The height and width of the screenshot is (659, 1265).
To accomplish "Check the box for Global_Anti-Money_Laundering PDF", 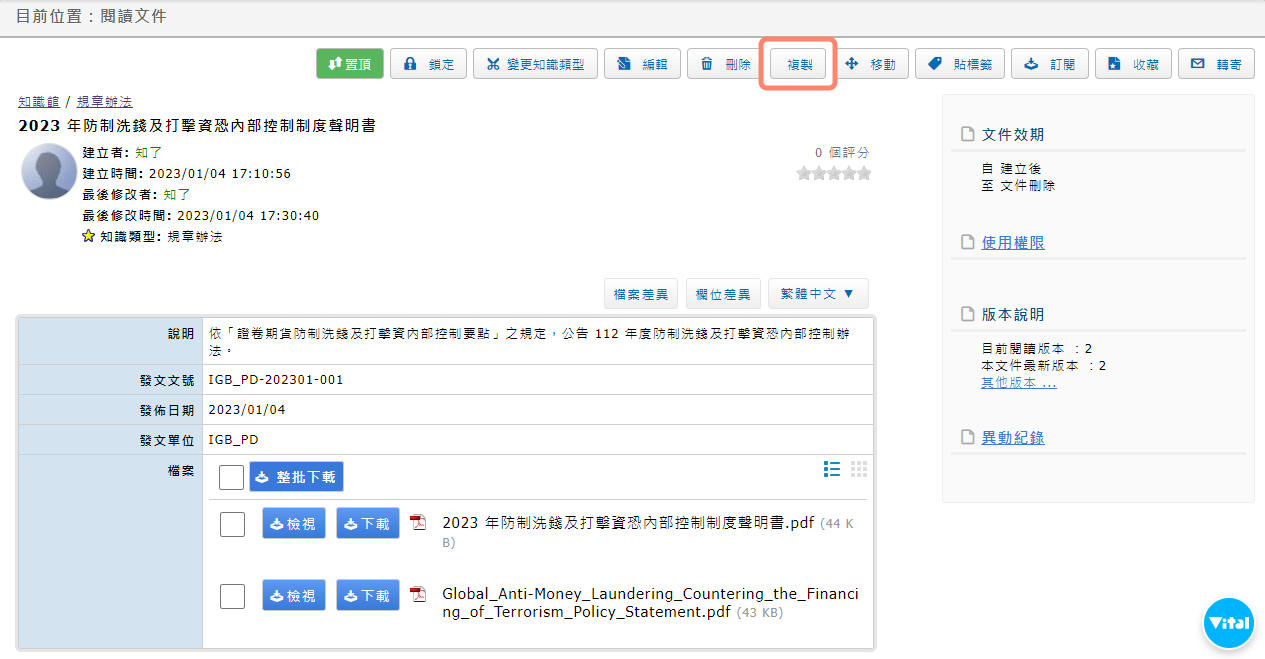I will pos(232,596).
